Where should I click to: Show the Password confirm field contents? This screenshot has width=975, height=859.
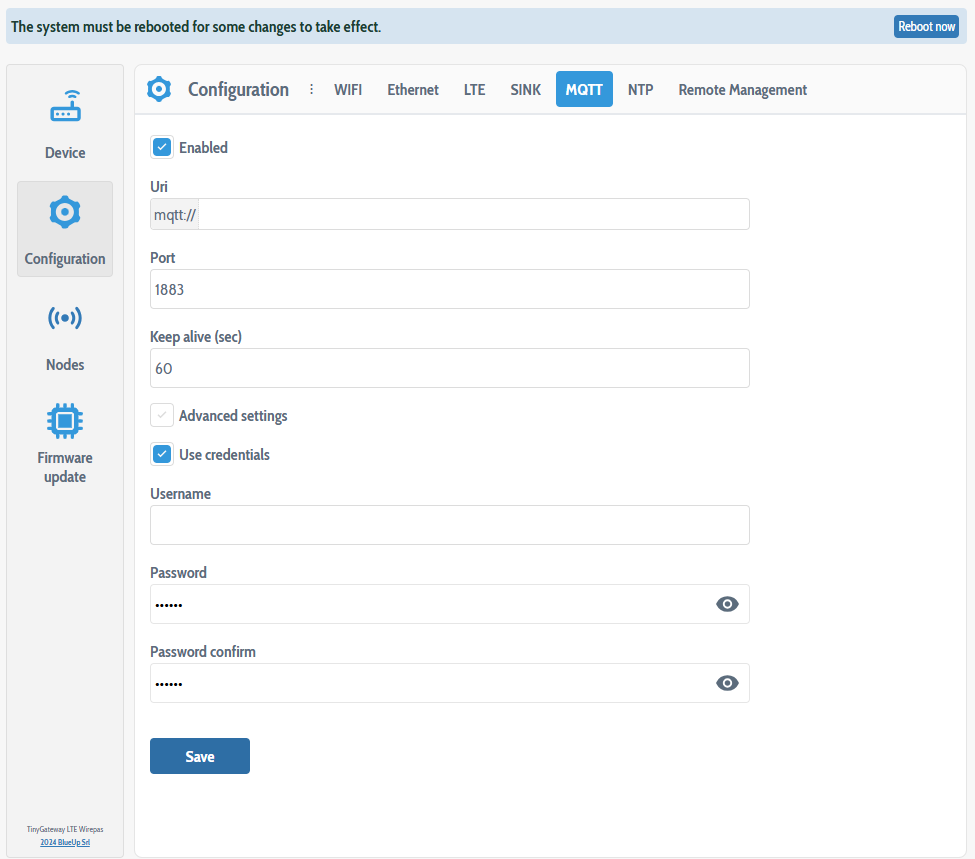coord(727,682)
